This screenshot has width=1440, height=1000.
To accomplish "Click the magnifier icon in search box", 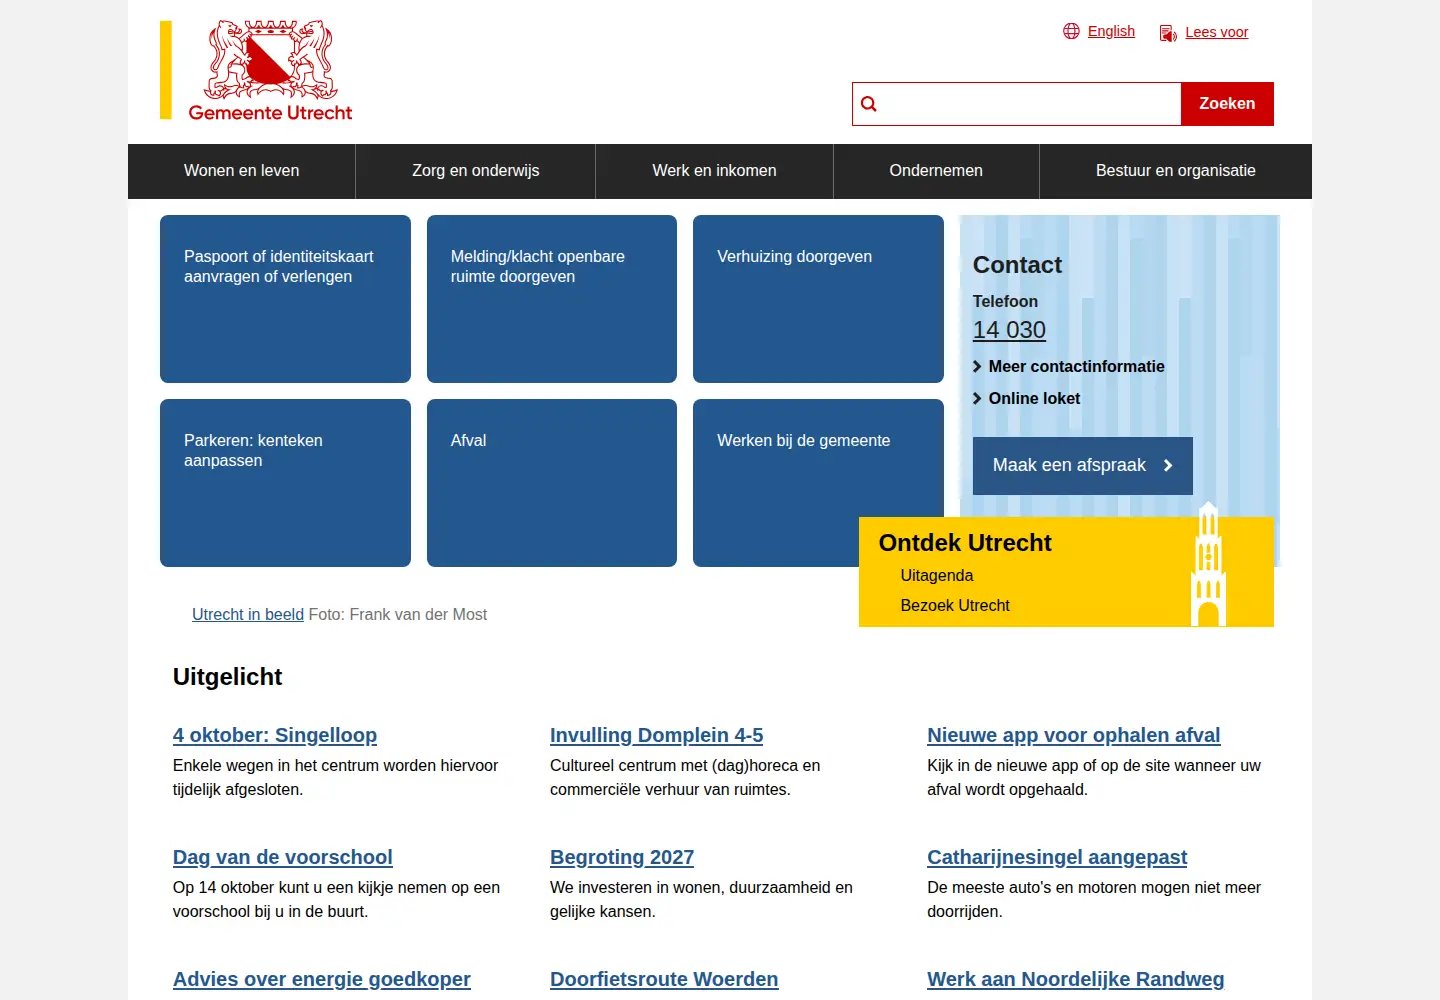I will tap(869, 104).
